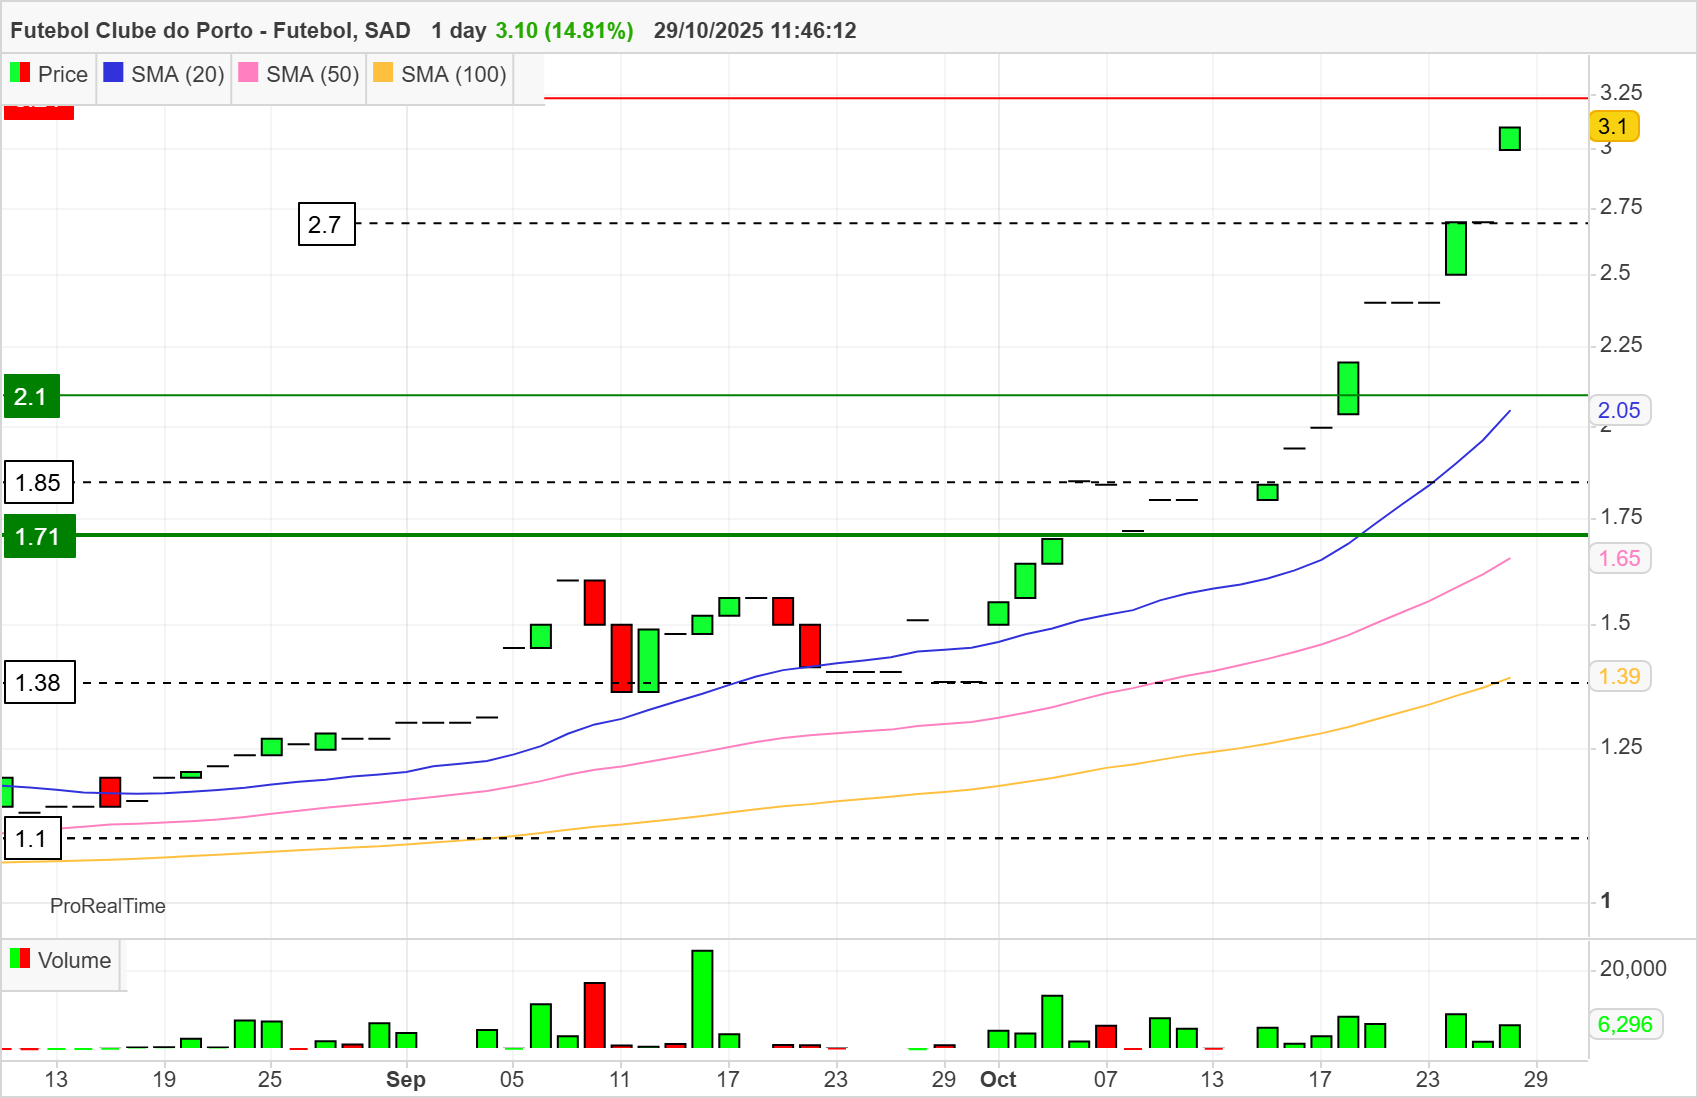Click the 2.75 price axis label

coord(1621,207)
